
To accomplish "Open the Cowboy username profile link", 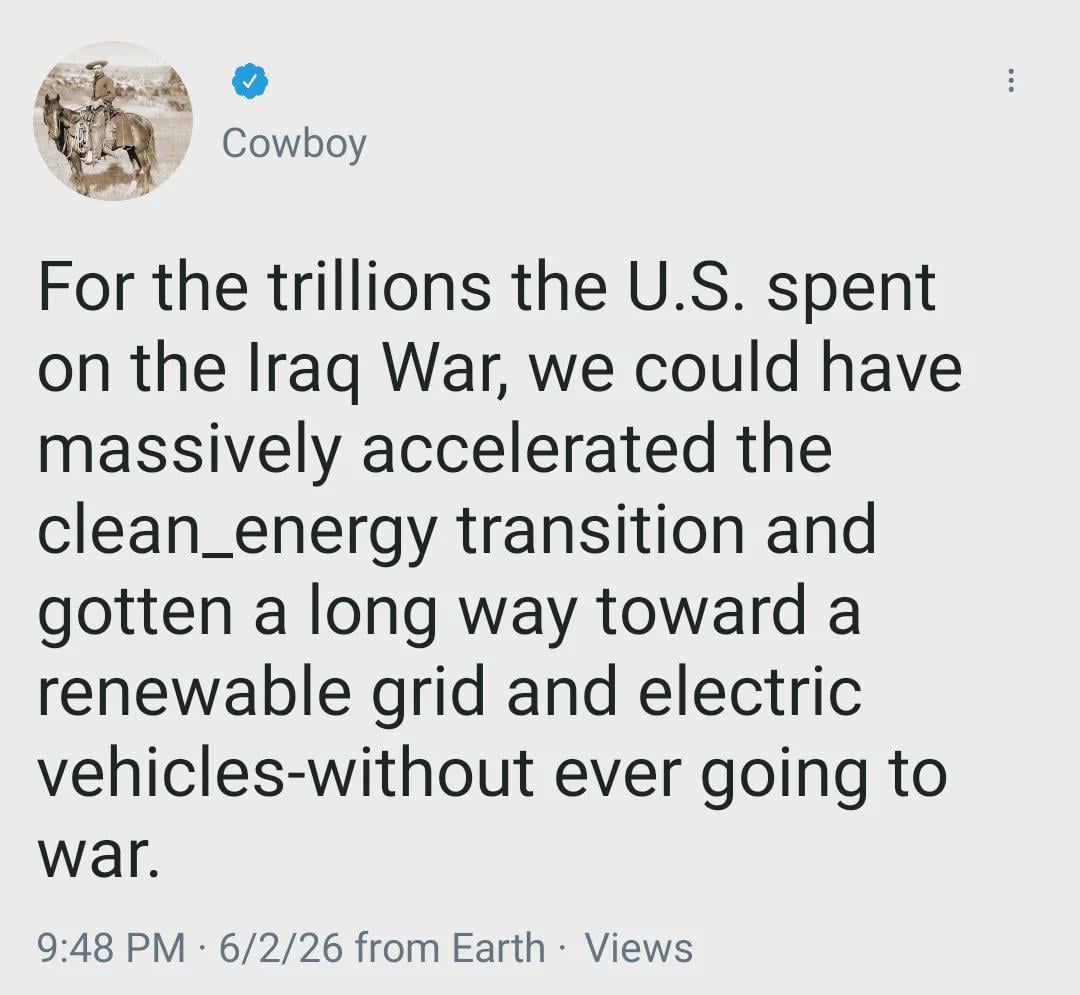I will (x=294, y=143).
